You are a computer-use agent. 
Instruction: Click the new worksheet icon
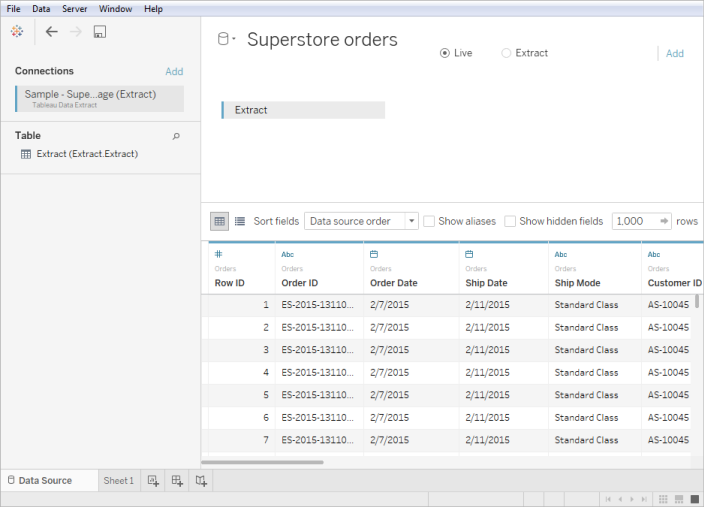153,481
